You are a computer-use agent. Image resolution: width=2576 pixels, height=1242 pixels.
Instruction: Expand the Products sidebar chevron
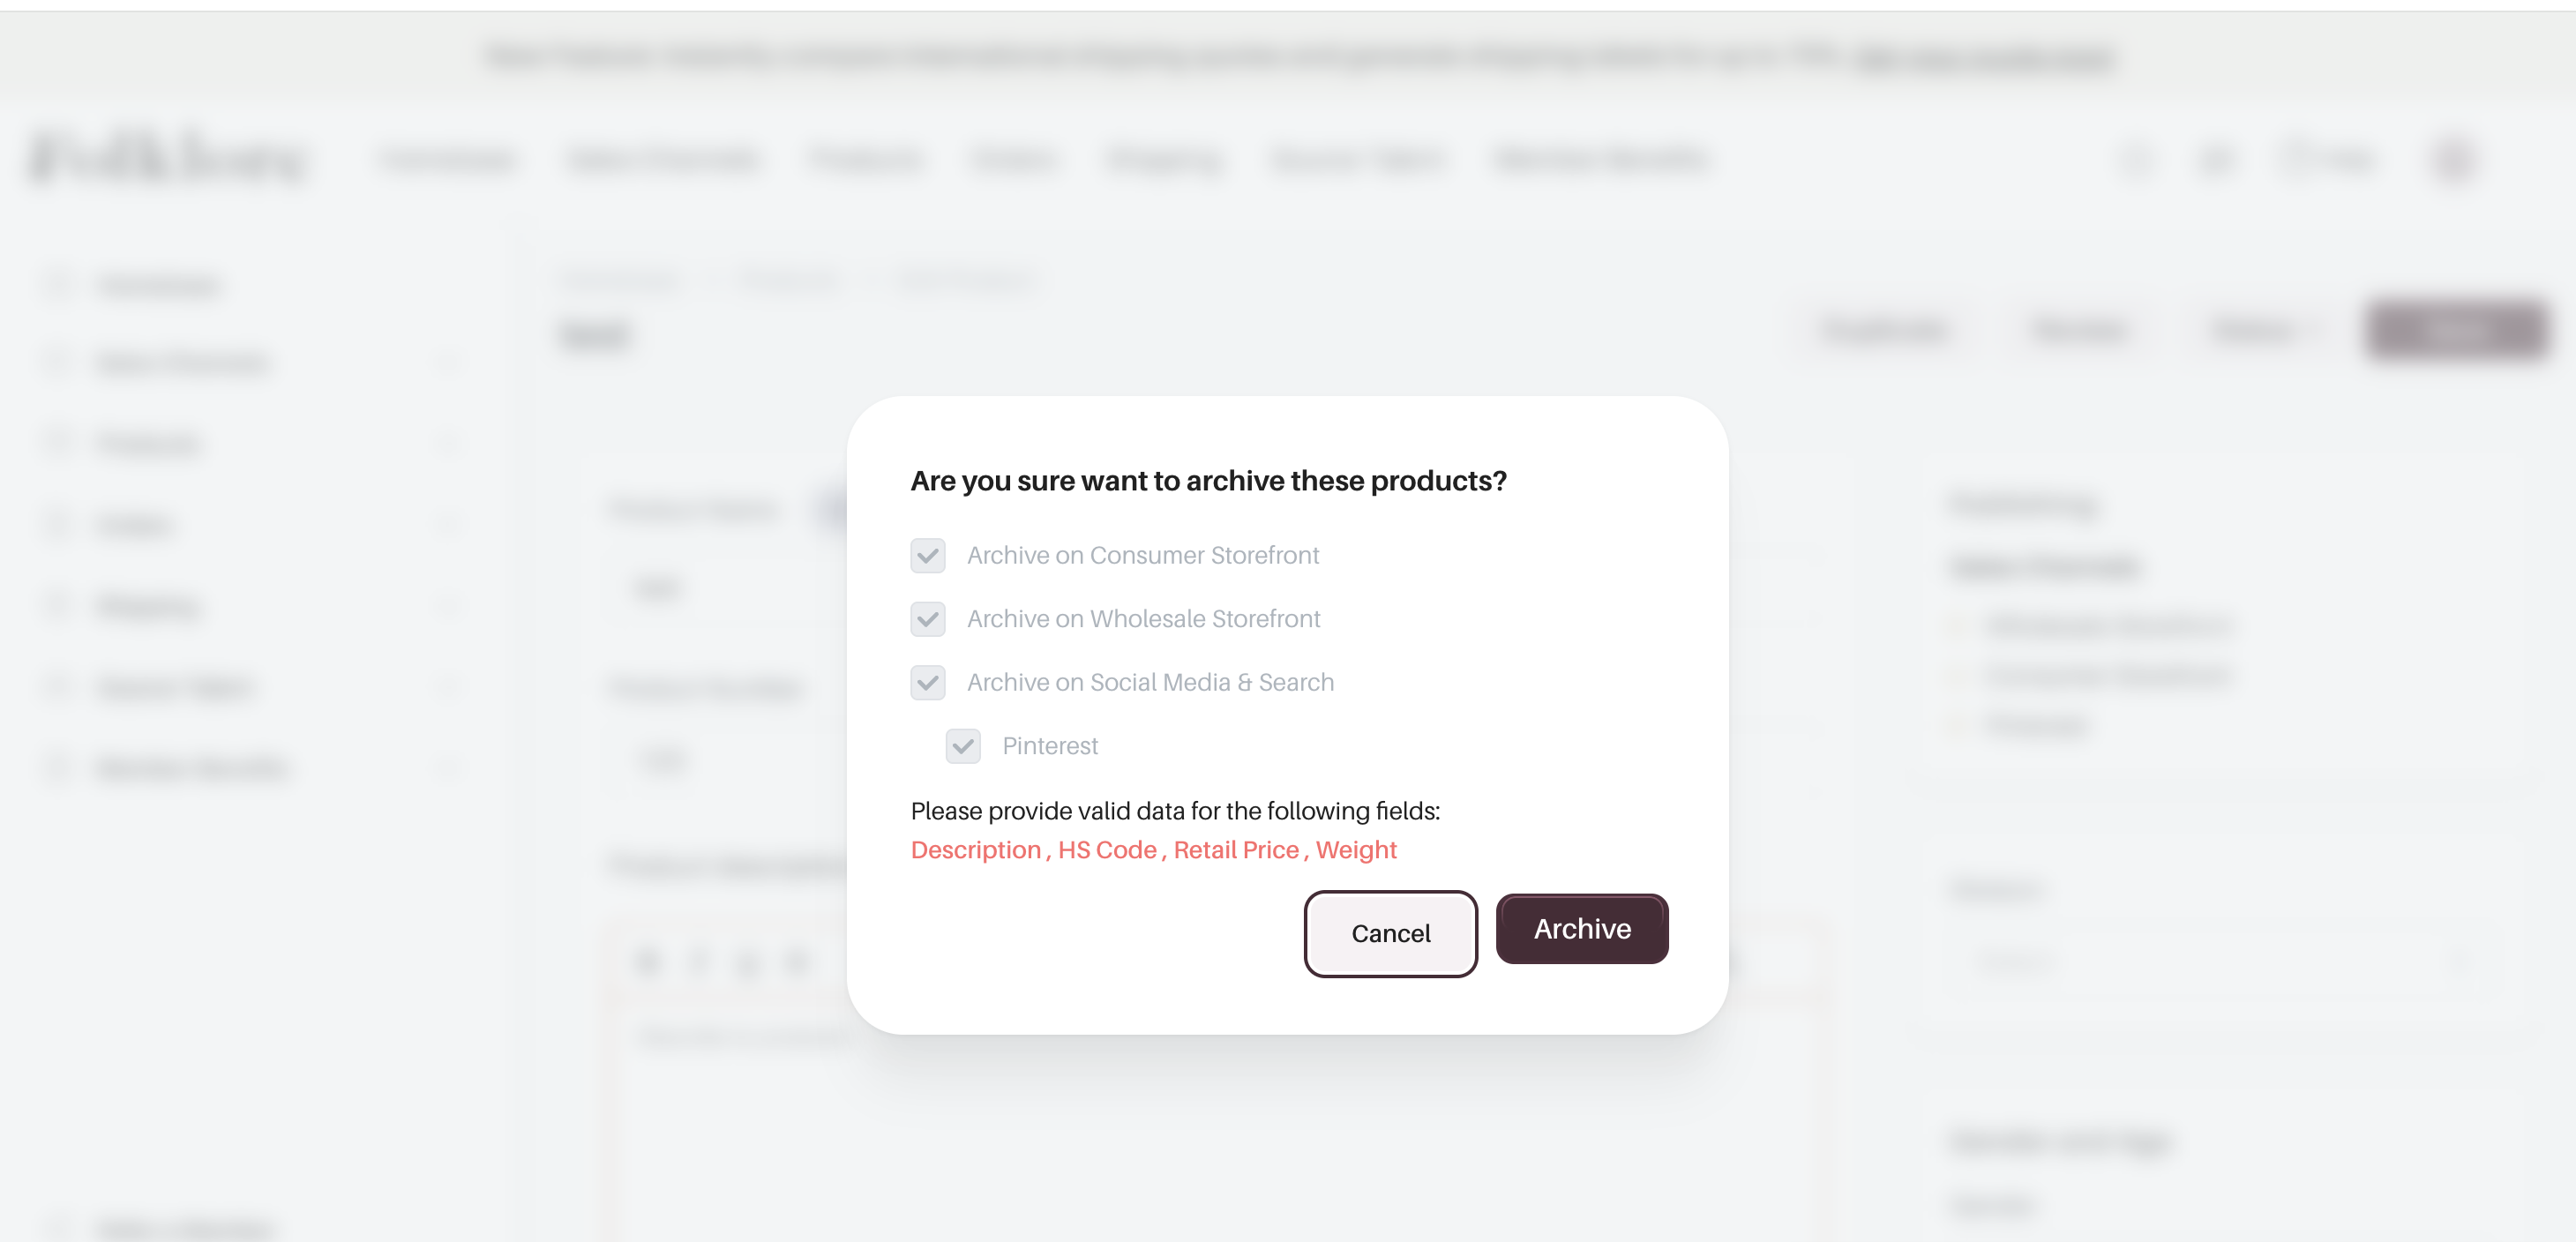[448, 443]
